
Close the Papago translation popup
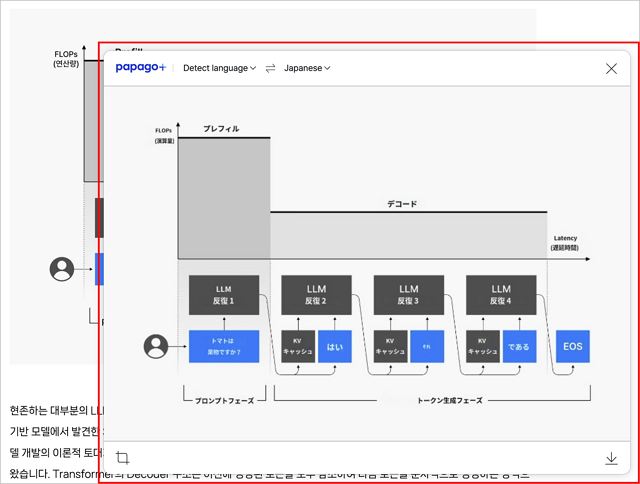point(611,68)
